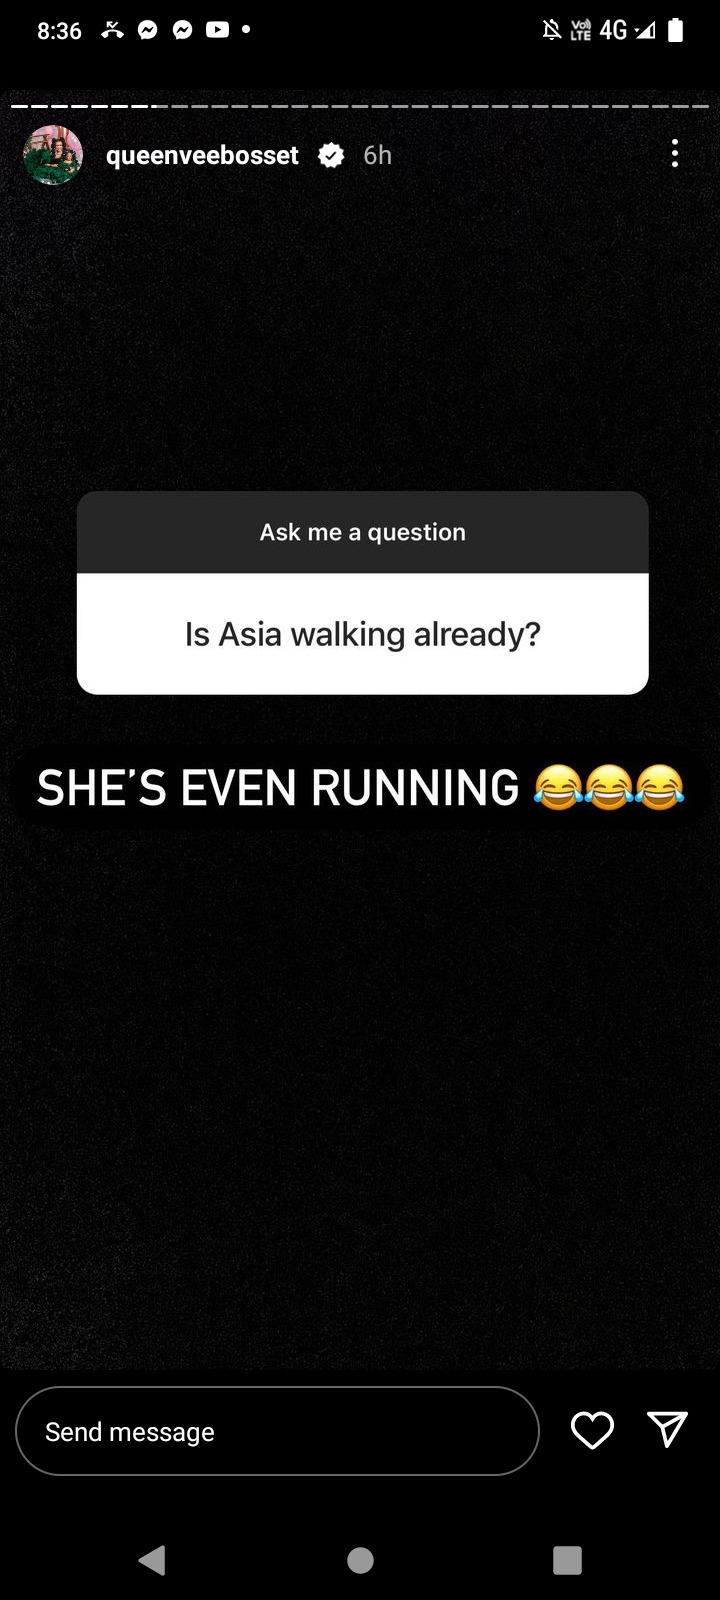Open the three-dot story options menu
The image size is (720, 1600).
[x=675, y=153]
